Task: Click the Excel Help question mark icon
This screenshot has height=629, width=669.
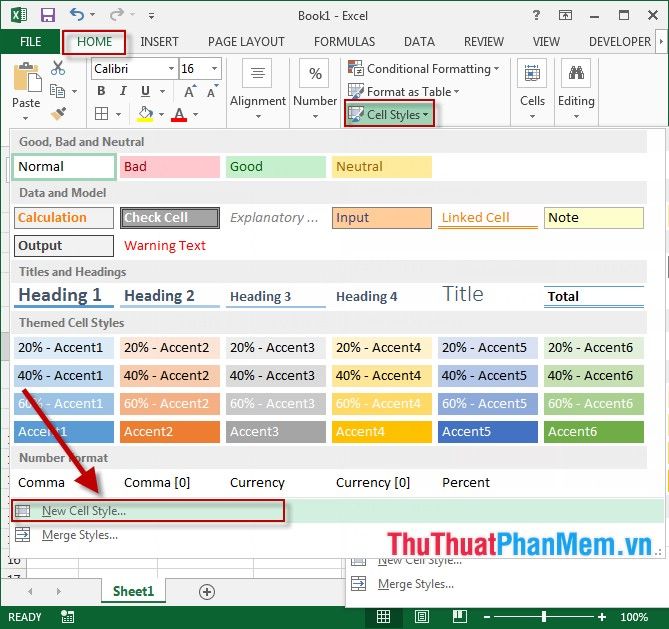Action: point(536,15)
